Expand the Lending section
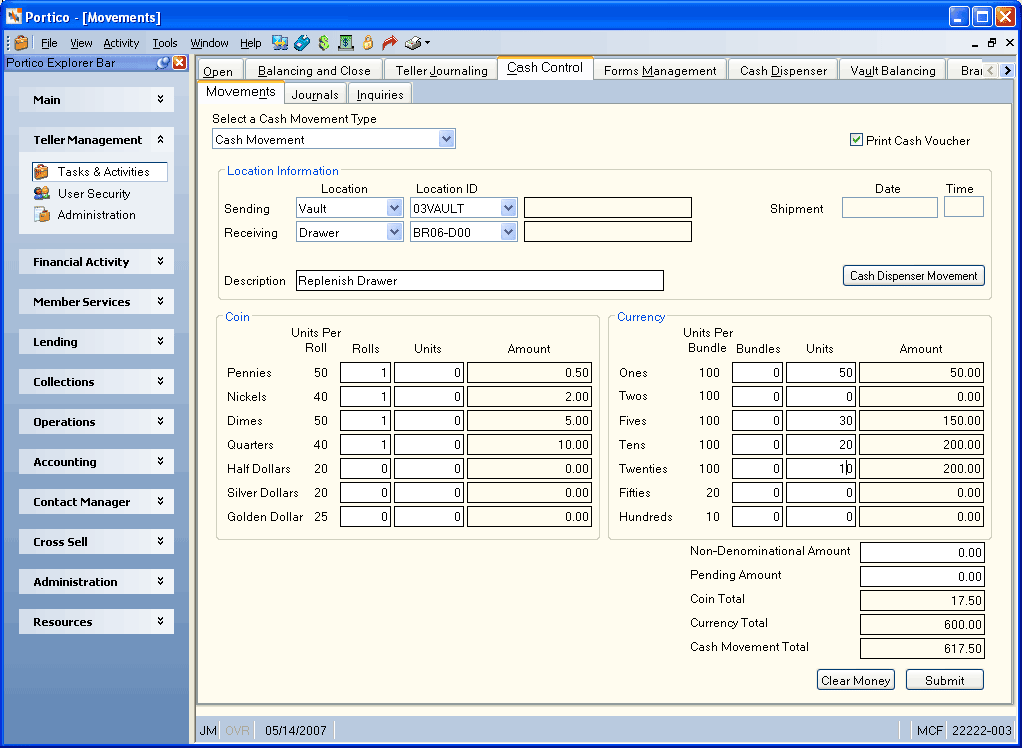Viewport: 1022px width, 748px height. tap(160, 341)
